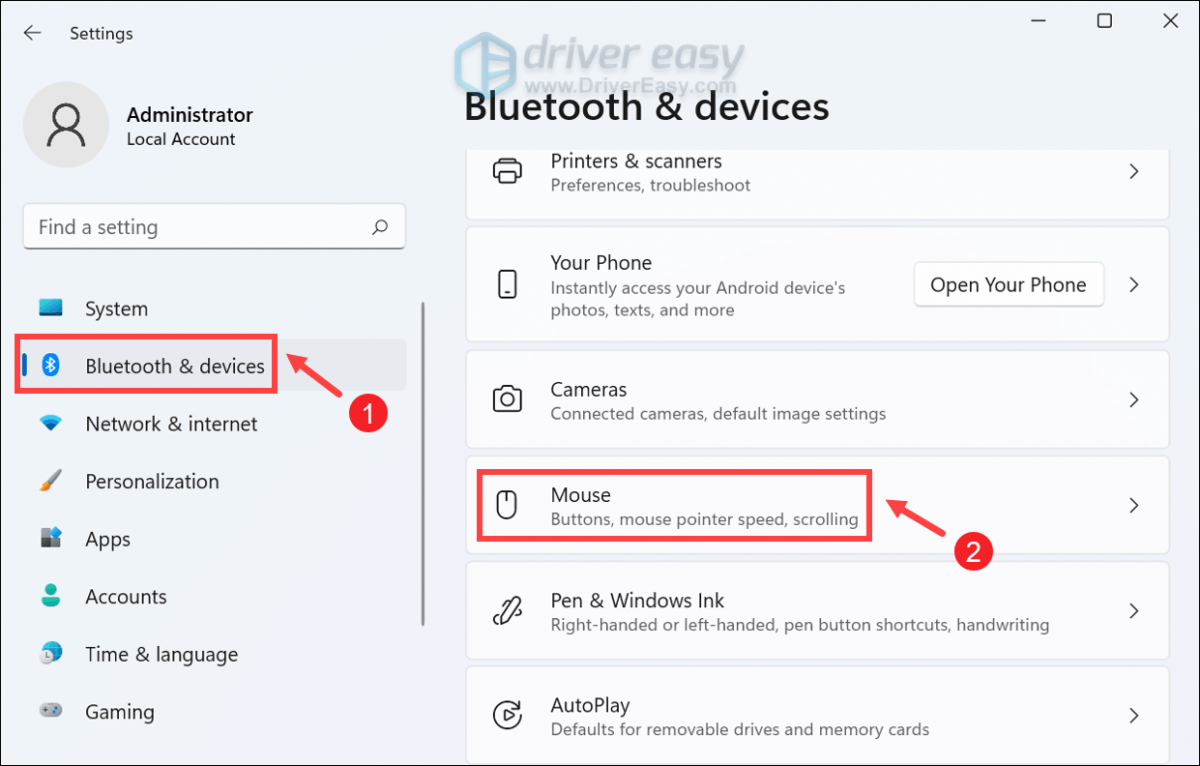Open Personalization settings
Viewport: 1200px width, 766px height.
pyautogui.click(x=151, y=481)
